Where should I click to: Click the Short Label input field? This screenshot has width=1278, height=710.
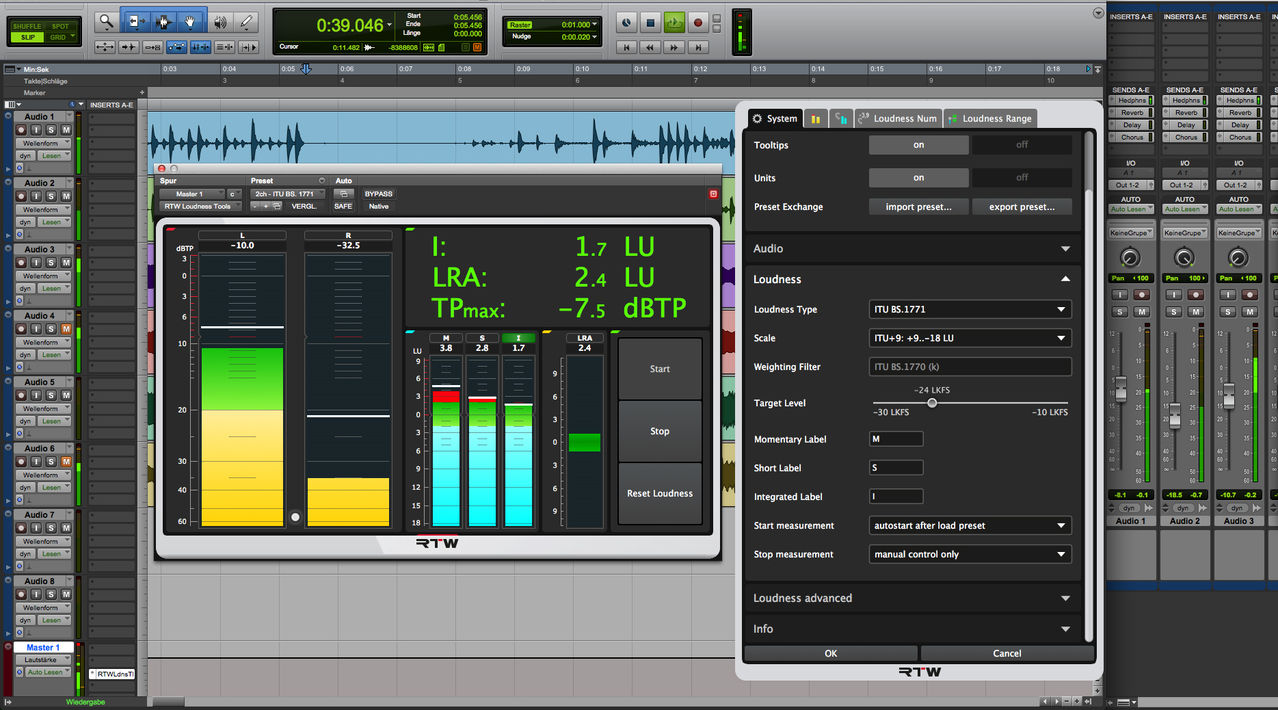pos(896,468)
